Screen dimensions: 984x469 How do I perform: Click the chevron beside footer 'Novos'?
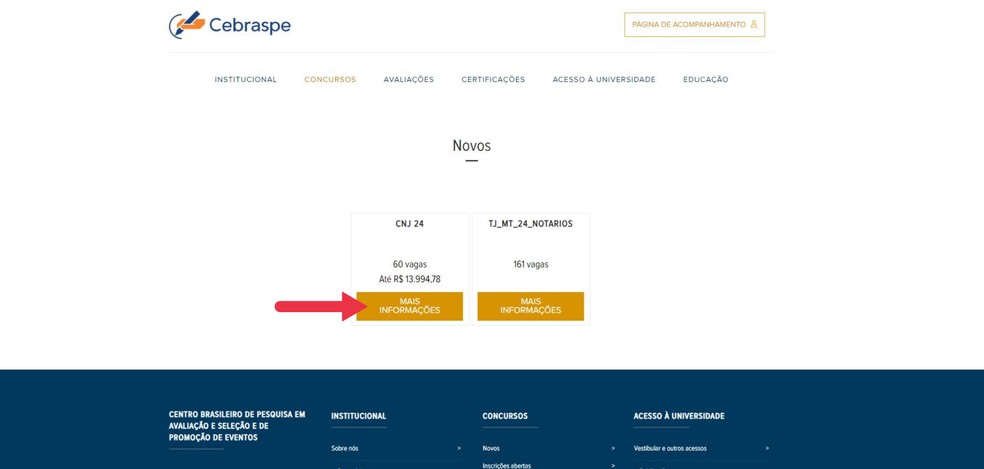(x=613, y=448)
